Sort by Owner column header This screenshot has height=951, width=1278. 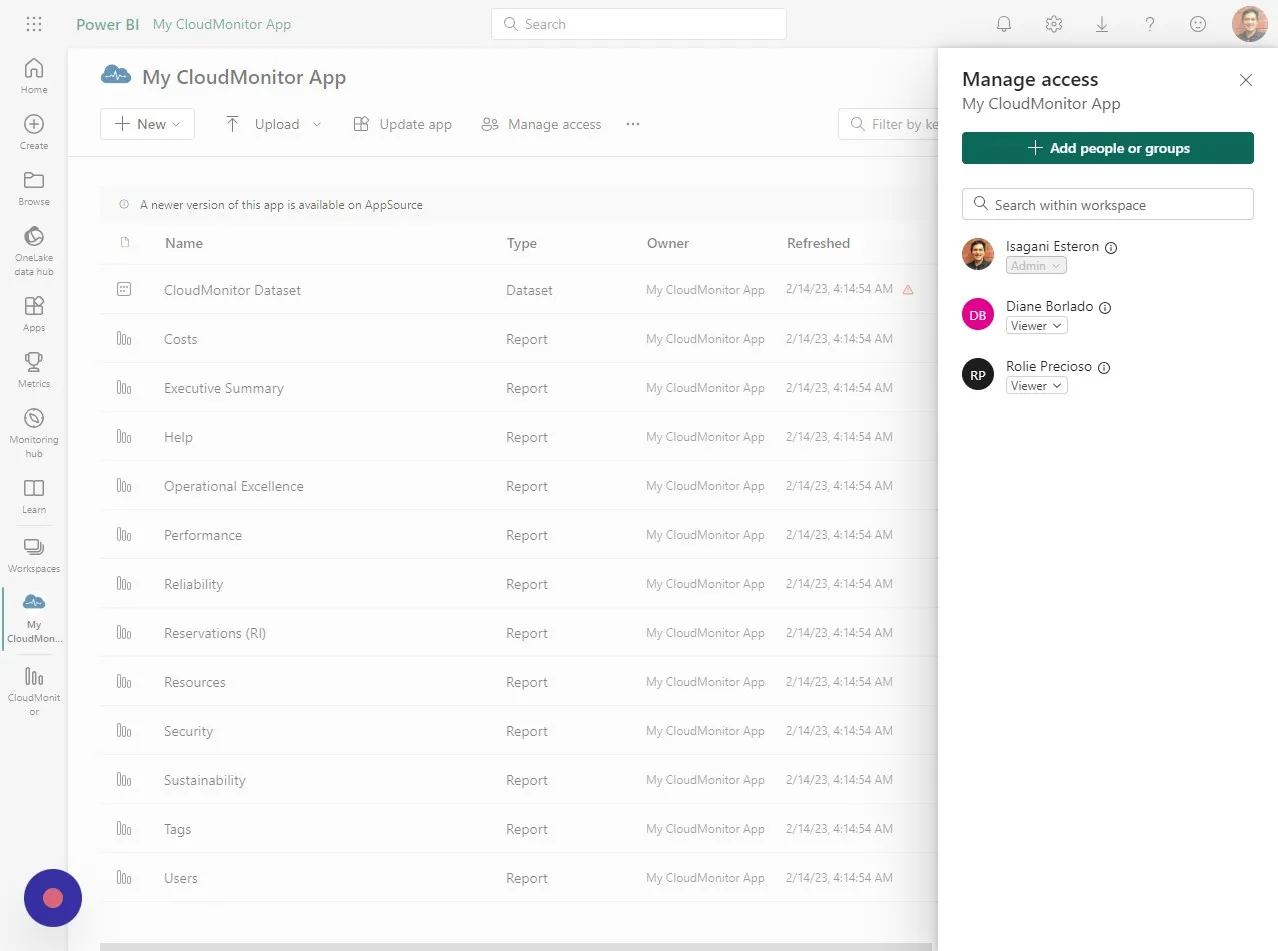[668, 243]
